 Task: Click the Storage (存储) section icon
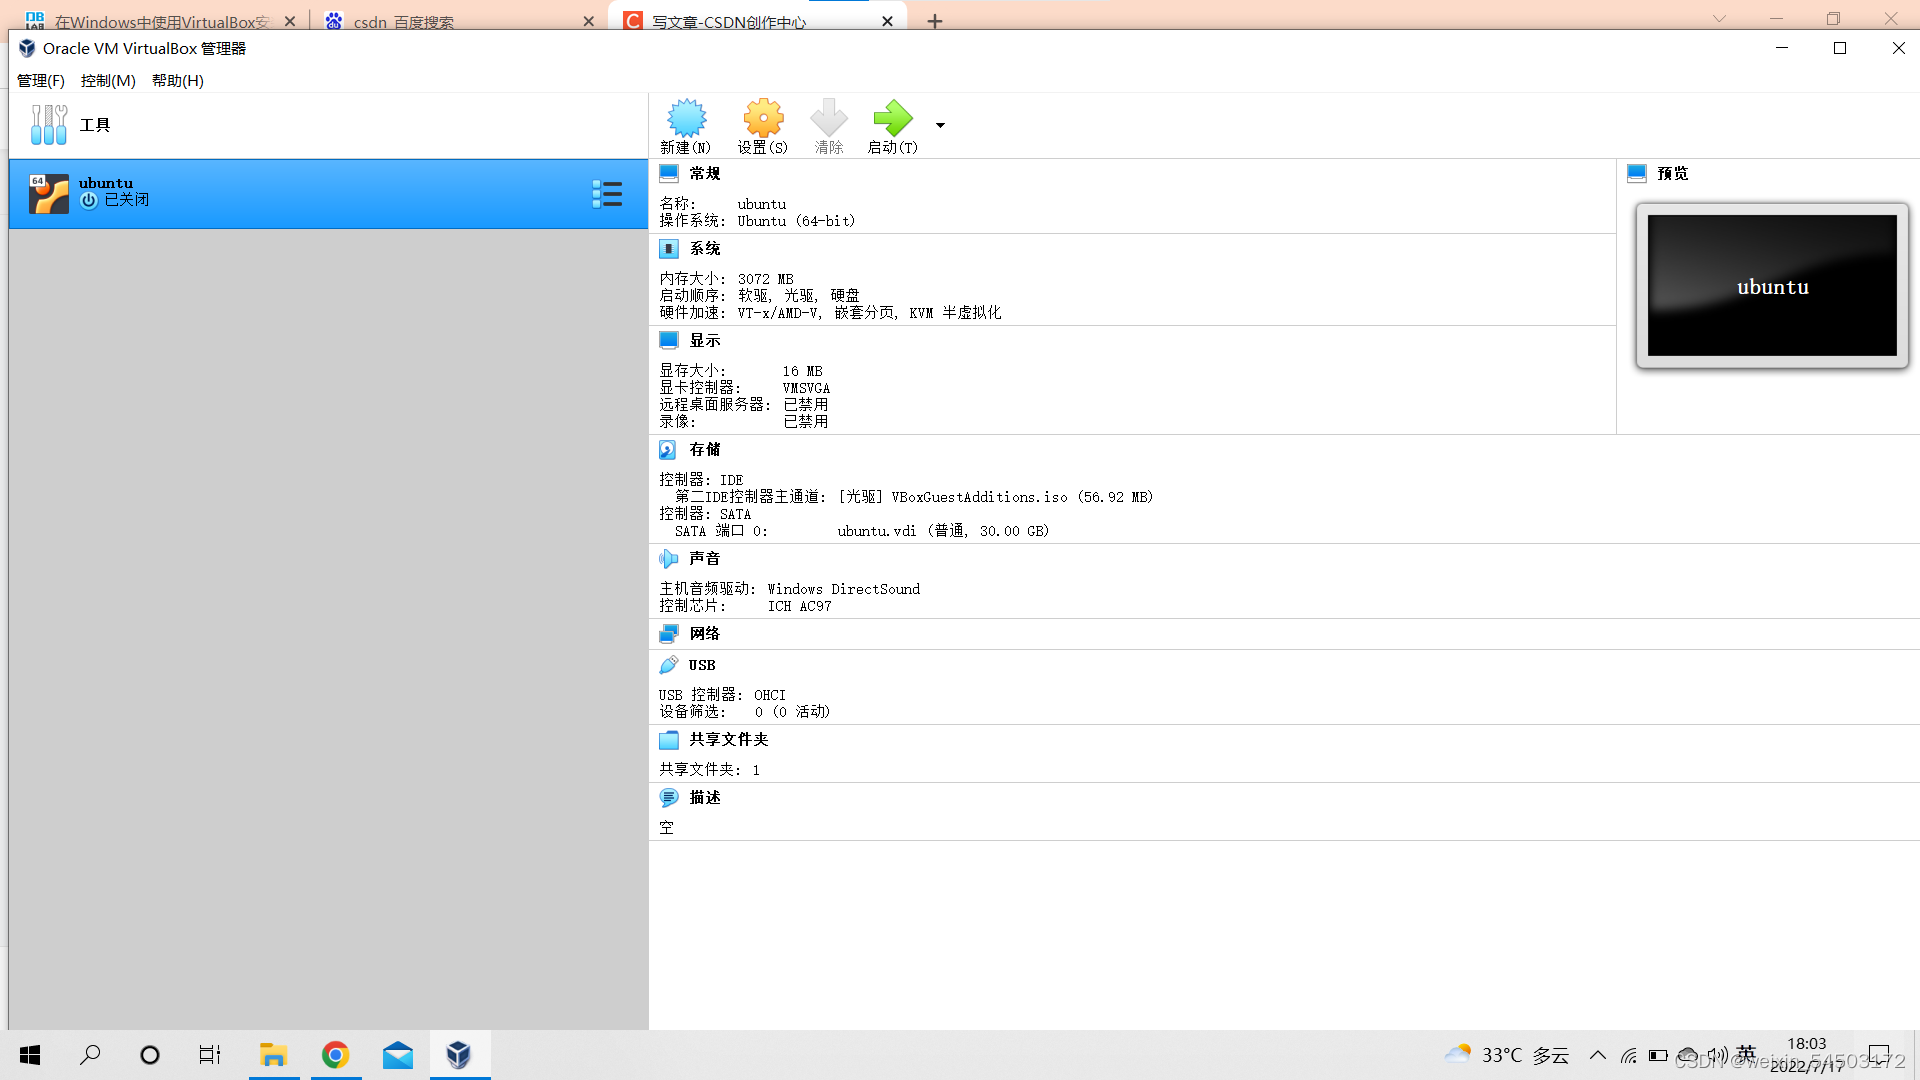coord(669,449)
